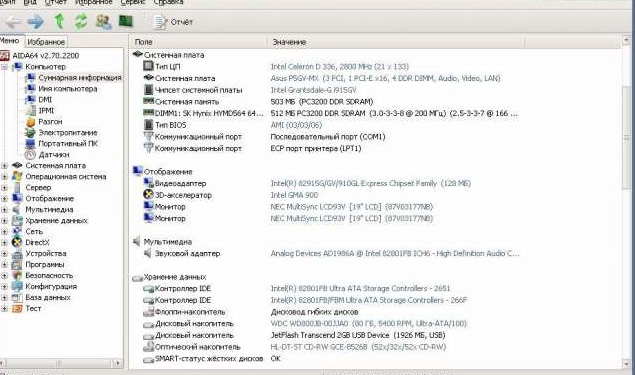Click the Конфигурация tree icon

[17, 286]
